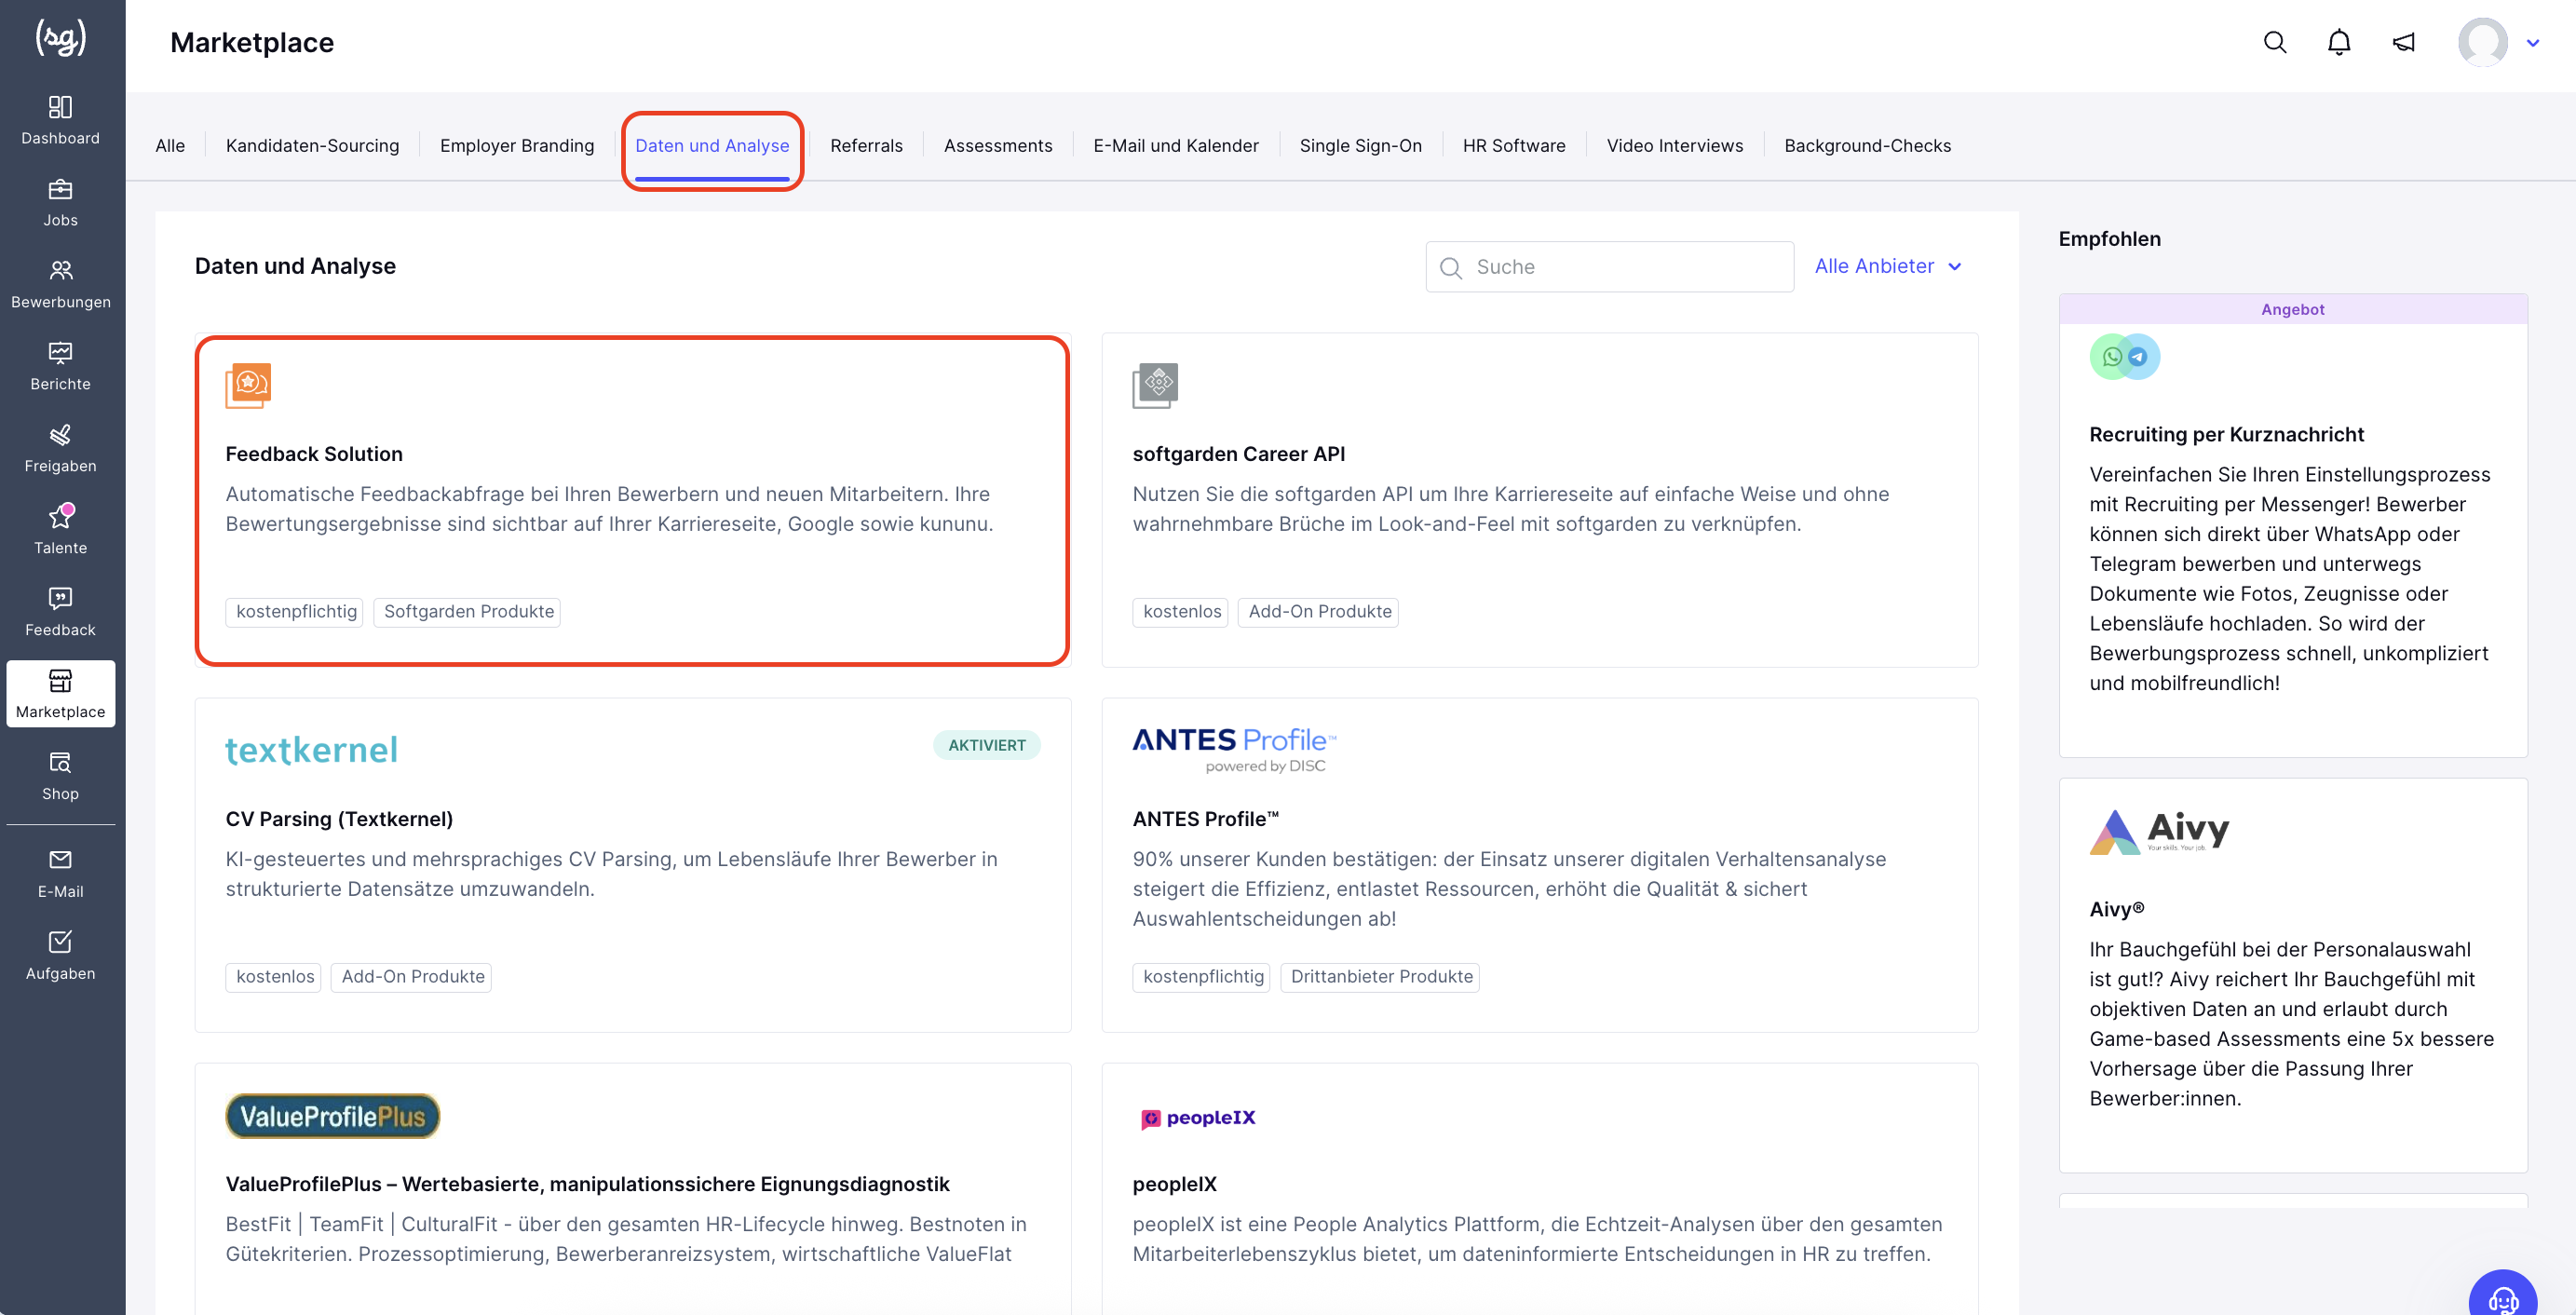Open the ANTES Profile™ title

(1205, 819)
